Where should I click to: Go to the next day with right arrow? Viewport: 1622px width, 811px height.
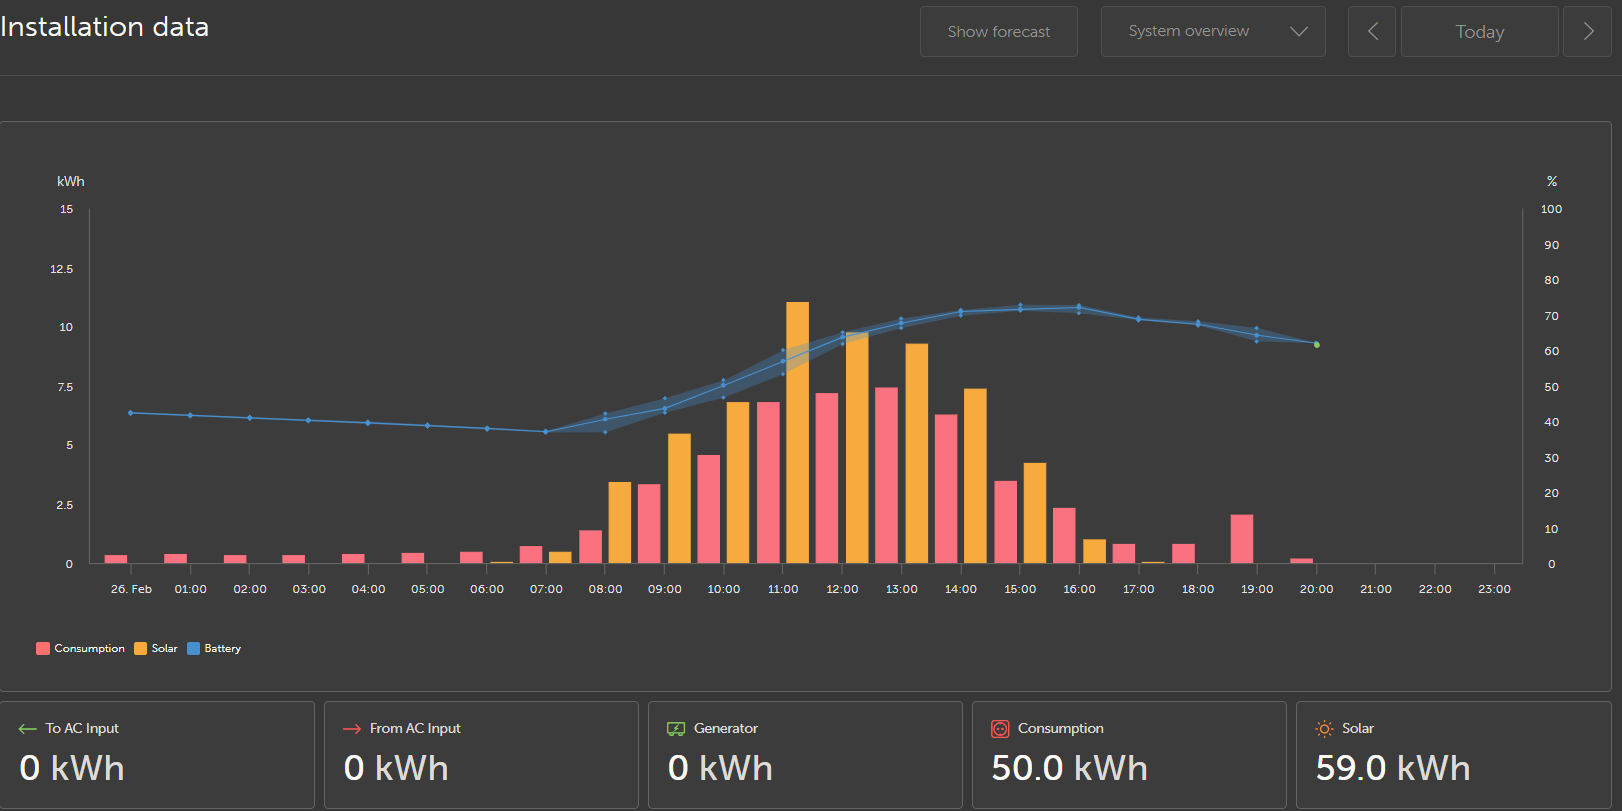coord(1588,31)
